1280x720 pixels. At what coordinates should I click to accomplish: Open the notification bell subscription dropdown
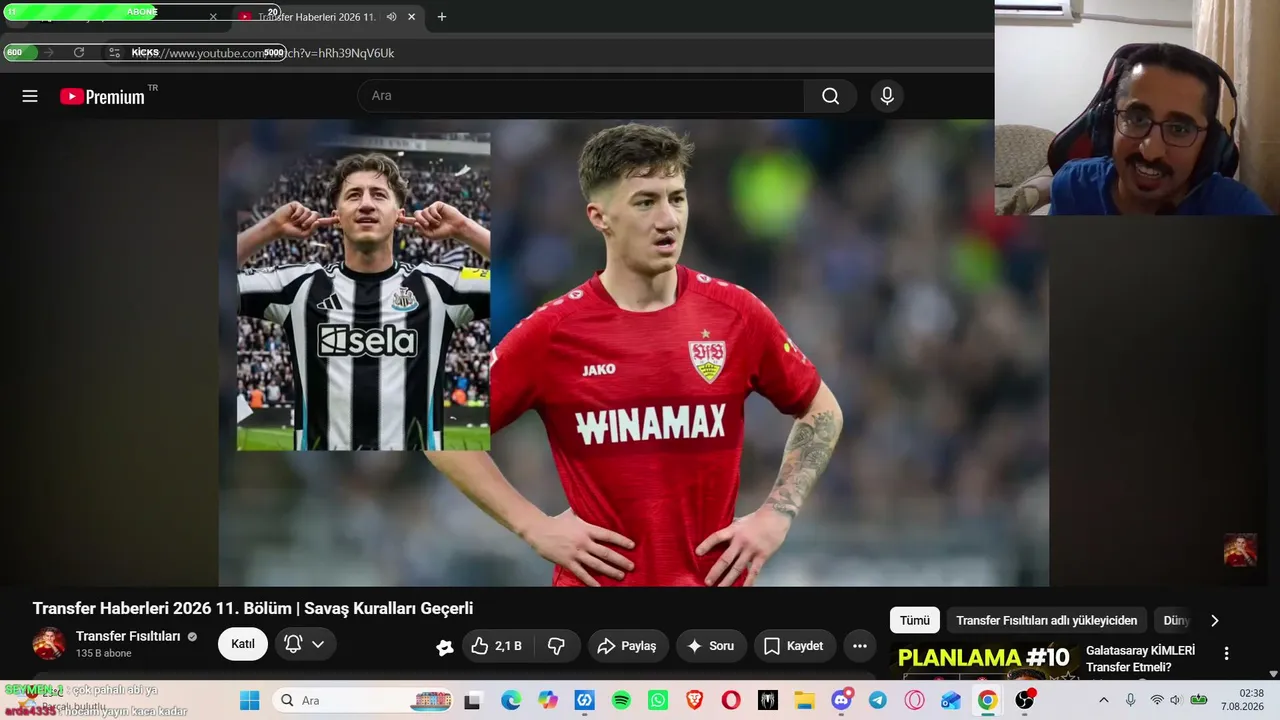pyautogui.click(x=305, y=645)
